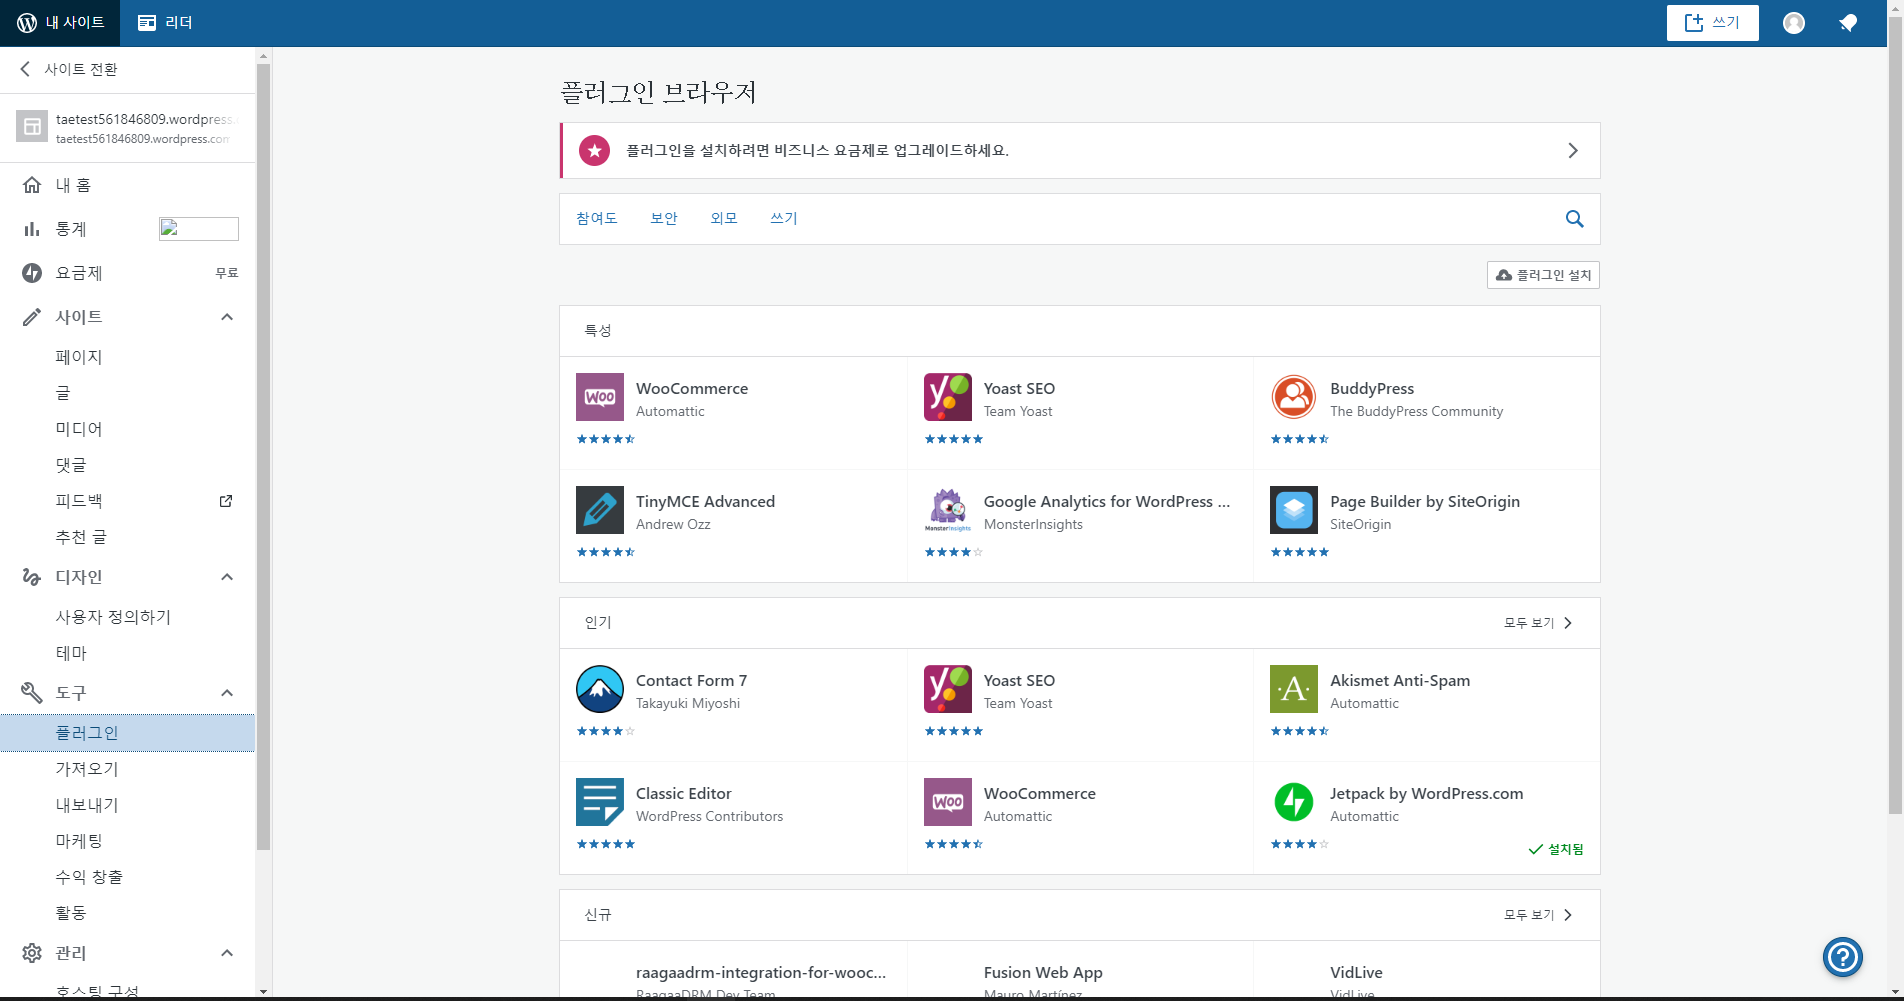Screen dimensions: 1904x1001
Task: Click 모두 보기 in the 인기 section
Action: (x=1538, y=623)
